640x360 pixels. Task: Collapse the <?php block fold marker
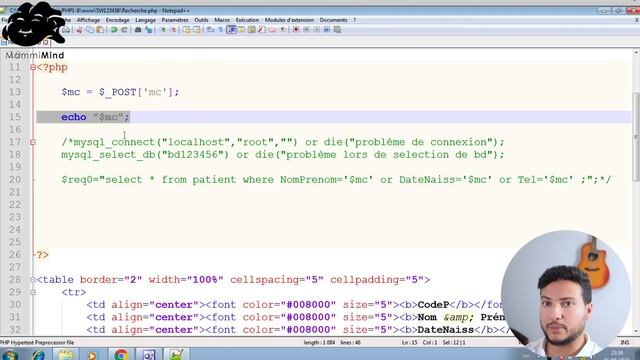tap(33, 67)
